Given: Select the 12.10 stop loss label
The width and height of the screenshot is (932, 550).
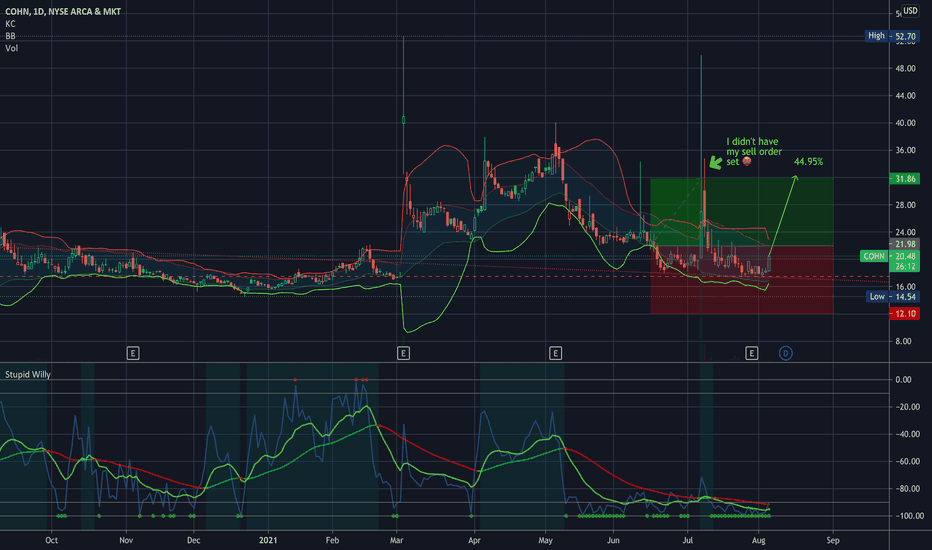Looking at the screenshot, I should coord(905,313).
